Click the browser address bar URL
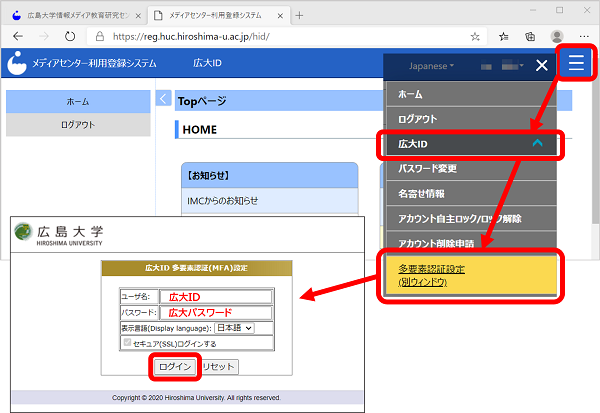This screenshot has width=600, height=413. (x=191, y=37)
